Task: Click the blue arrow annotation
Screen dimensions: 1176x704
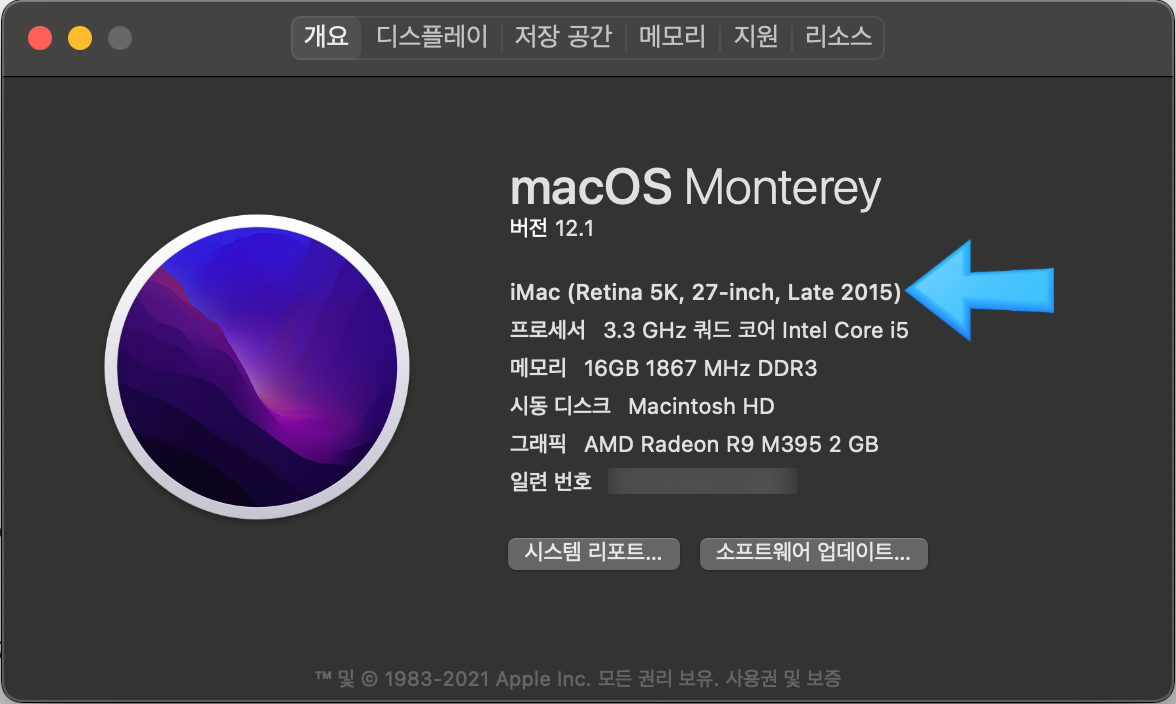Action: [x=980, y=291]
